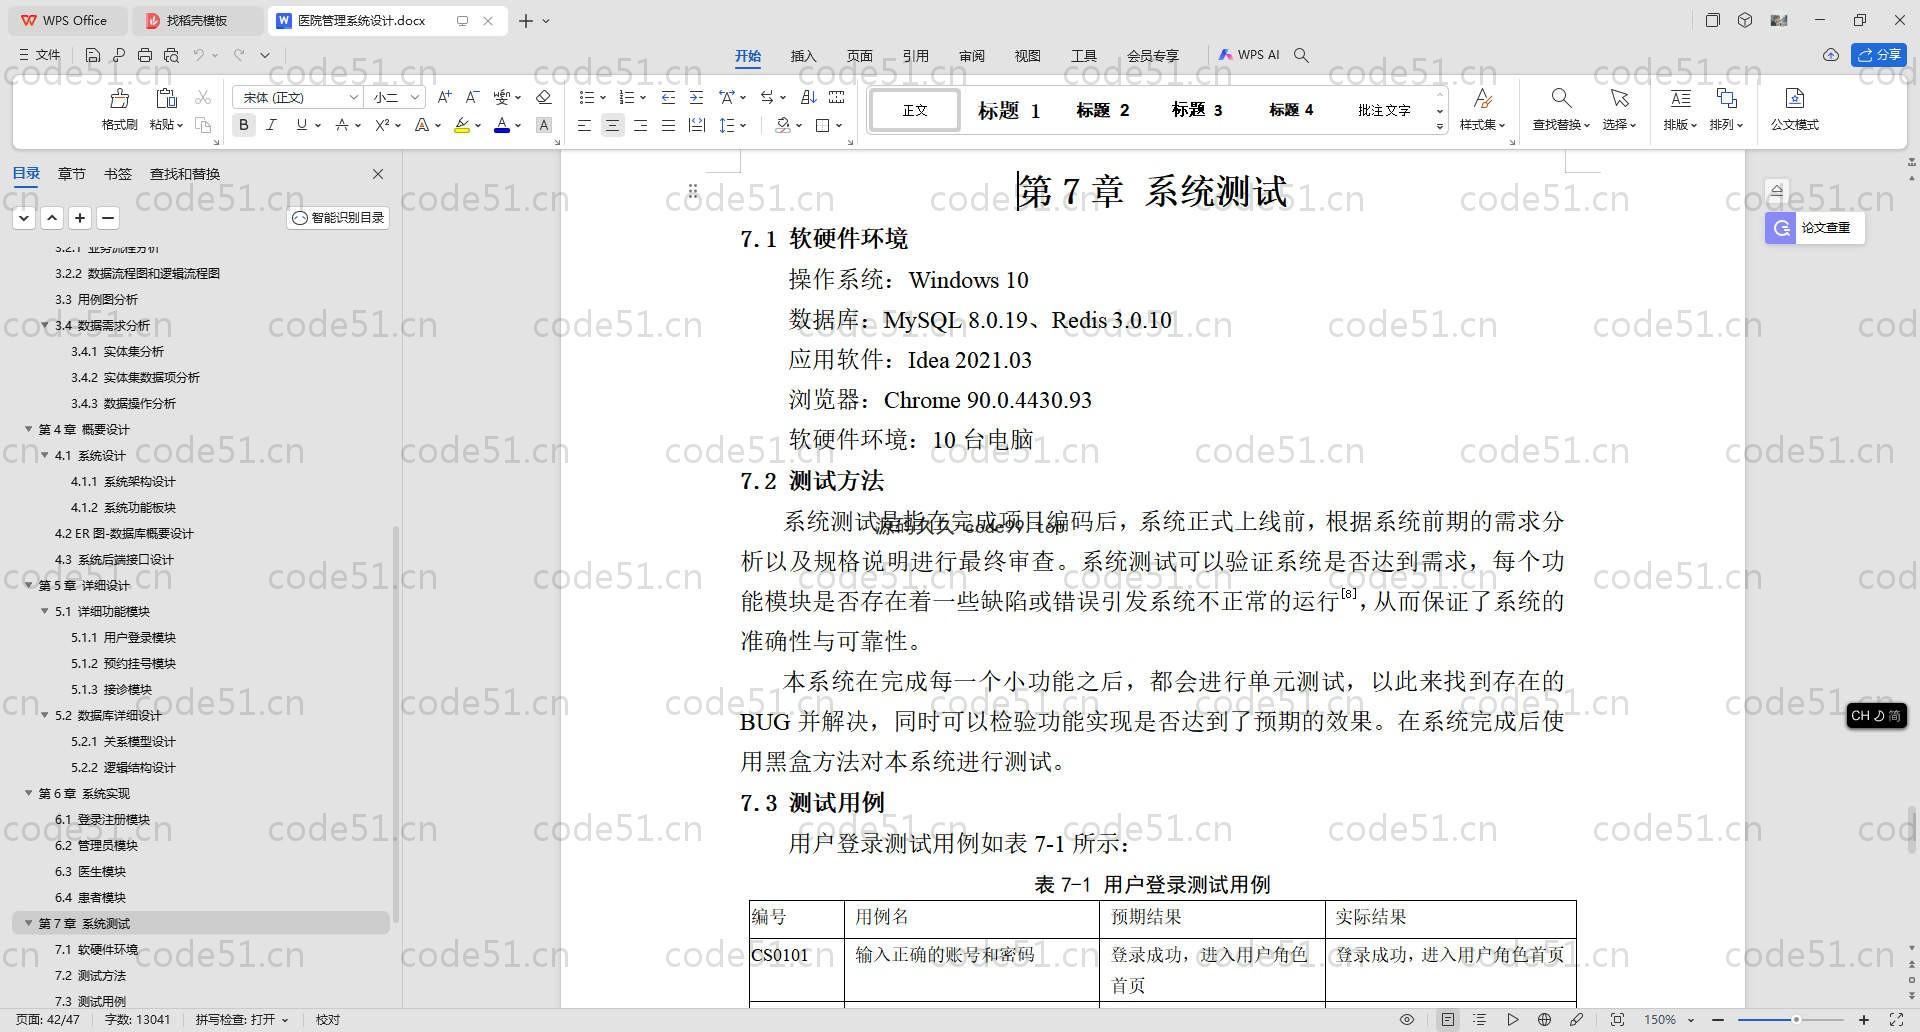
Task: Click the Sort (A-Z) icon
Action: 809,97
